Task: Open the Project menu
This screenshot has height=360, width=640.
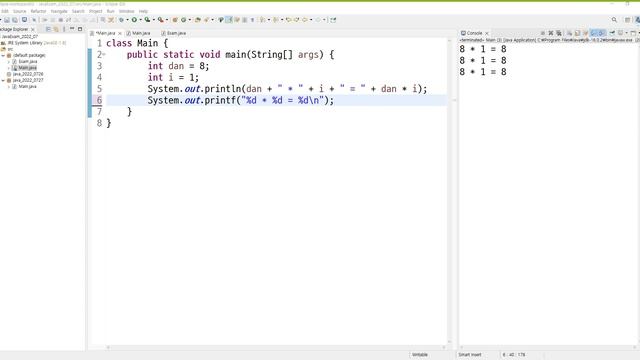Action: click(x=96, y=11)
